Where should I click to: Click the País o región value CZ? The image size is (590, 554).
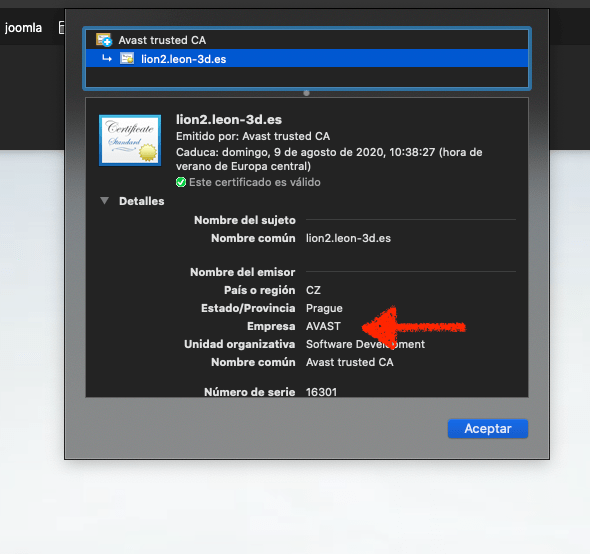click(x=313, y=290)
